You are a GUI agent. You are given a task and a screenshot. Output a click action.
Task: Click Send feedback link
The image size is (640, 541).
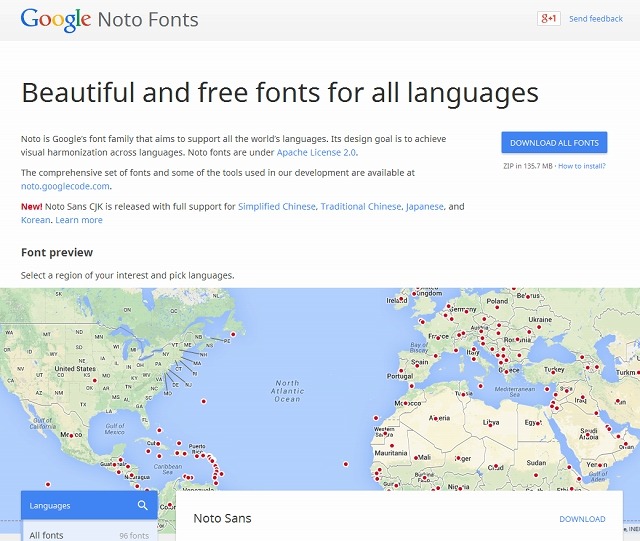pyautogui.click(x=595, y=19)
